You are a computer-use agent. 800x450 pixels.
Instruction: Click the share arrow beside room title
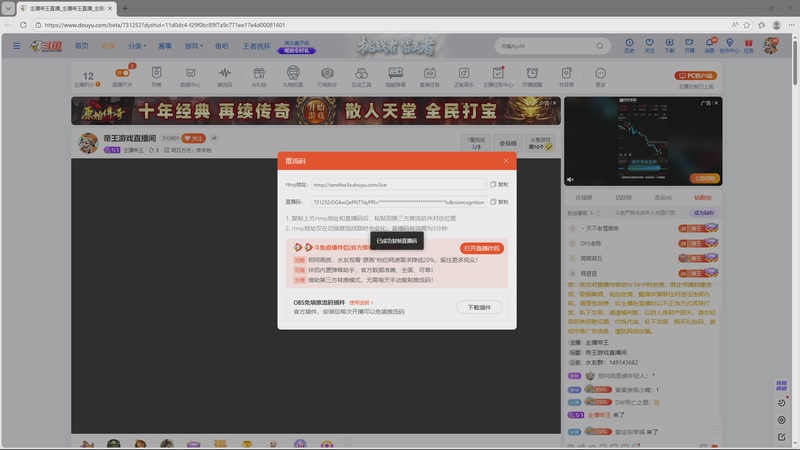214,138
